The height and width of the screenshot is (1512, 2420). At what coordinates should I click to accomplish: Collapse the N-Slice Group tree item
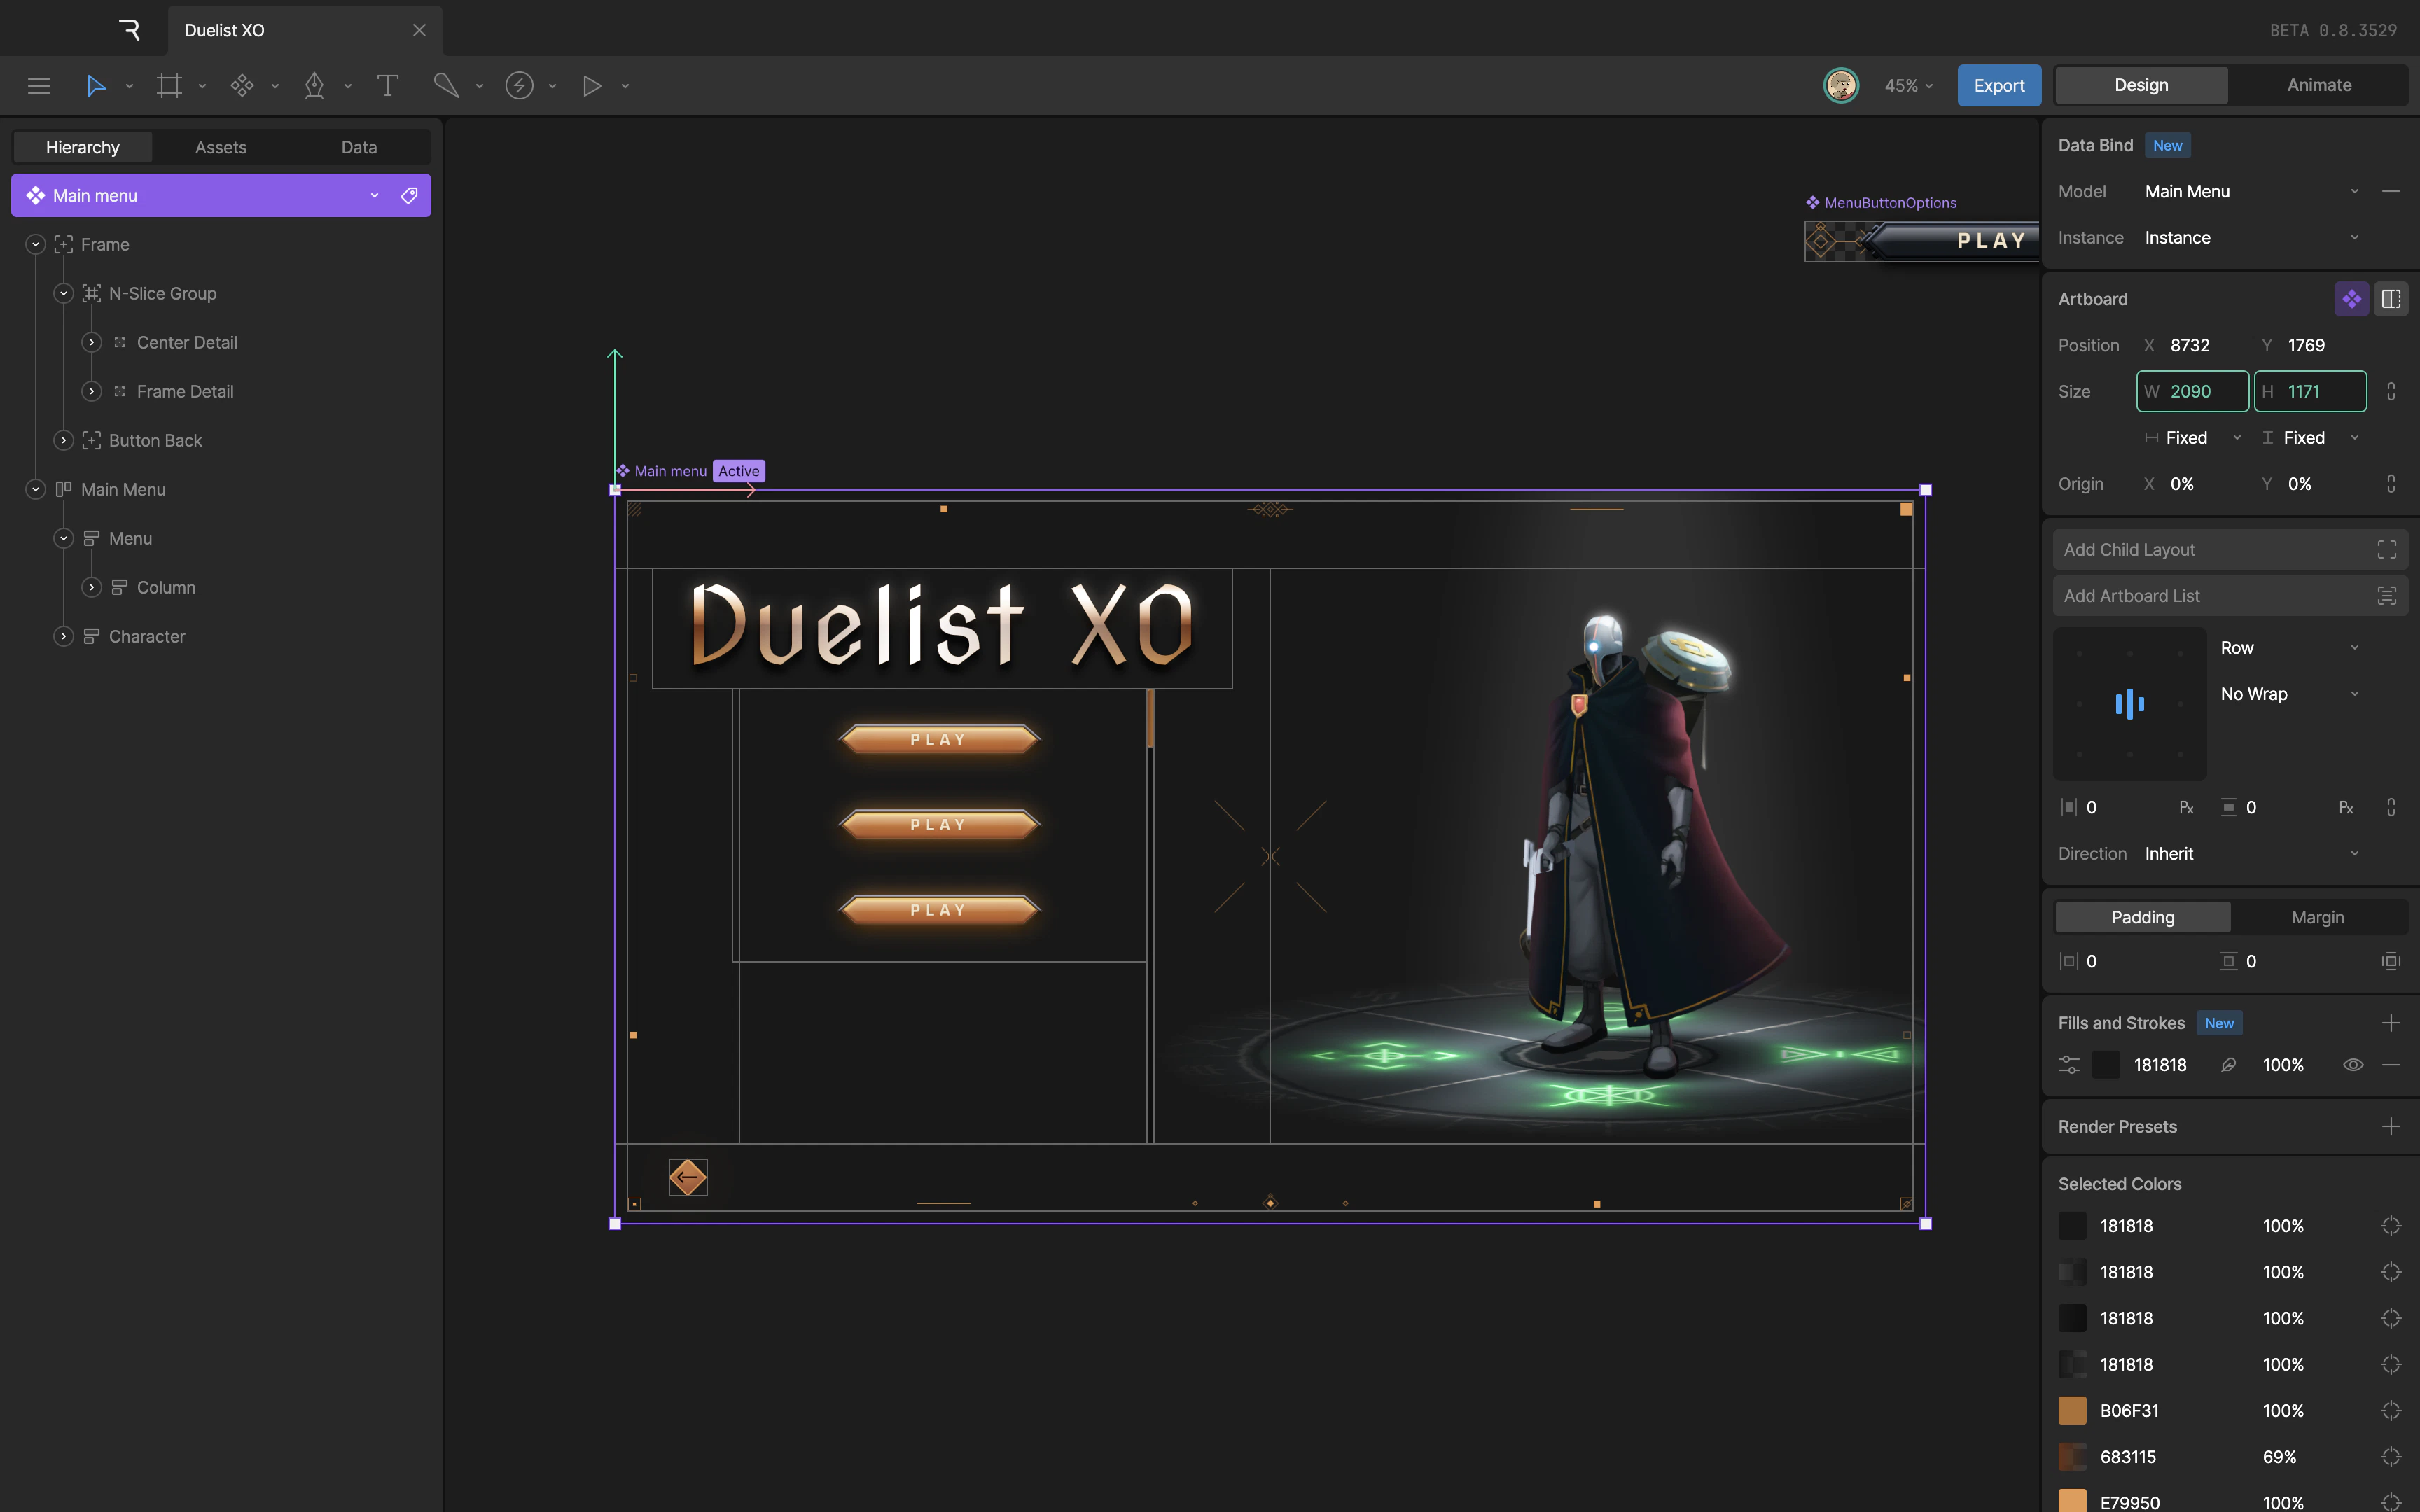point(64,294)
